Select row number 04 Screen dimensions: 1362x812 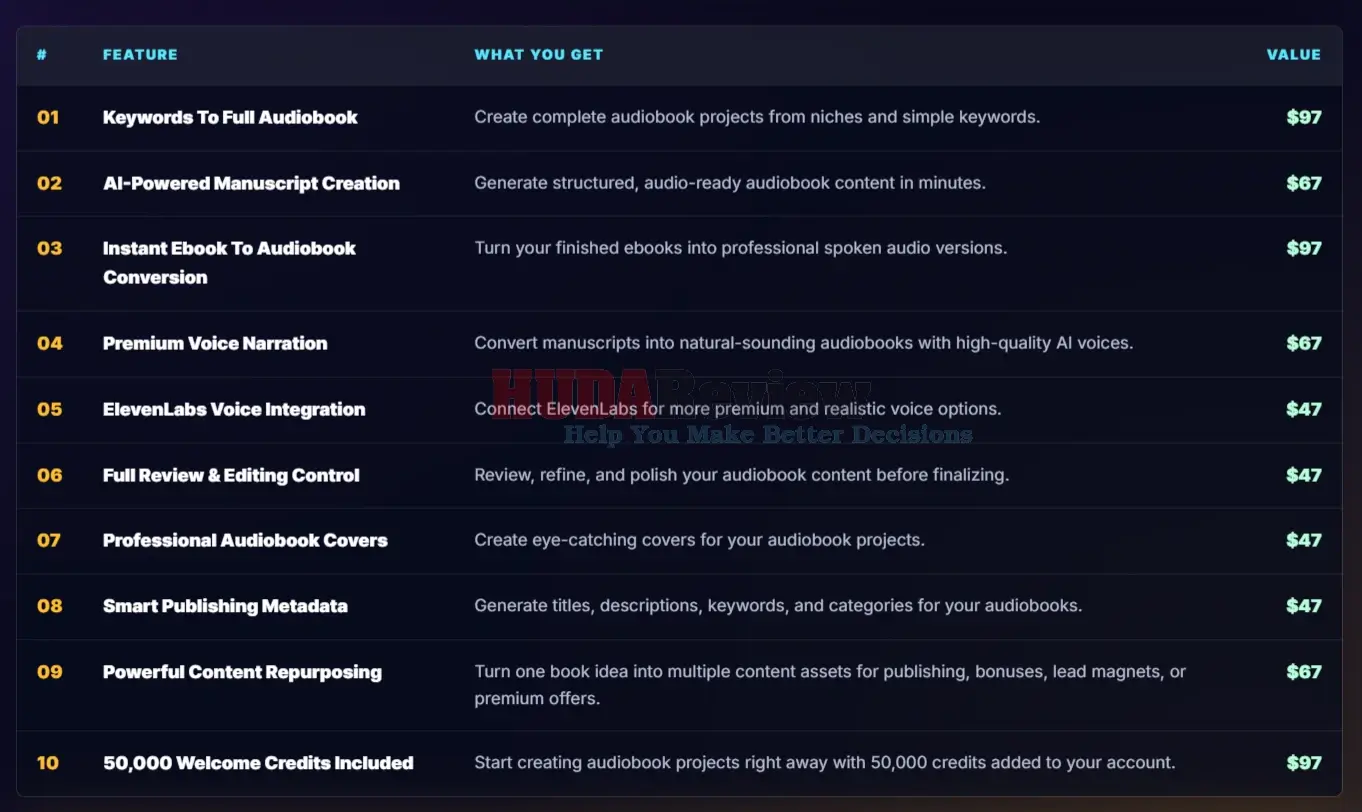pyautogui.click(x=49, y=343)
